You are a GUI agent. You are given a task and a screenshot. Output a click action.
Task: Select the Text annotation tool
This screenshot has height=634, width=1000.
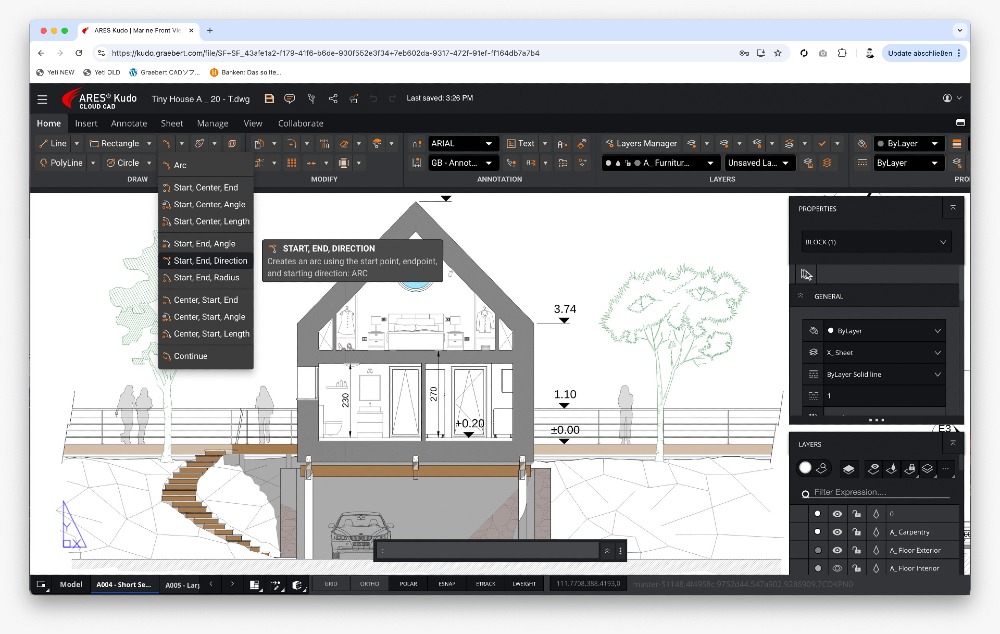(520, 144)
